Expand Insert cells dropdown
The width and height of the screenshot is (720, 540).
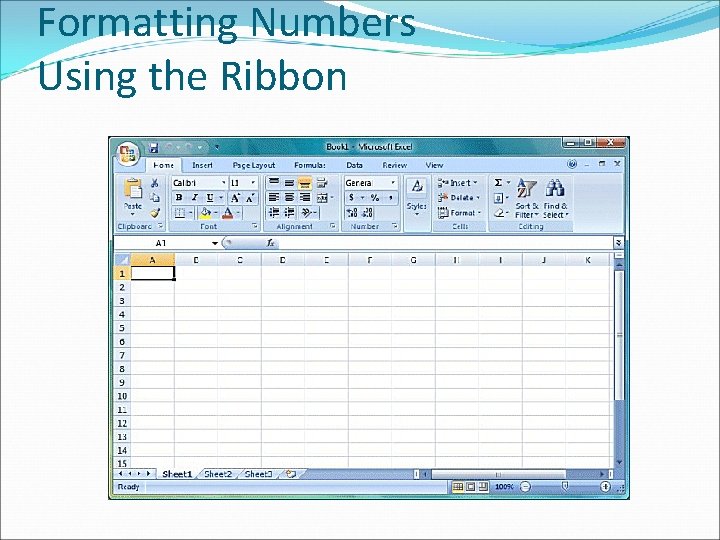(475, 183)
